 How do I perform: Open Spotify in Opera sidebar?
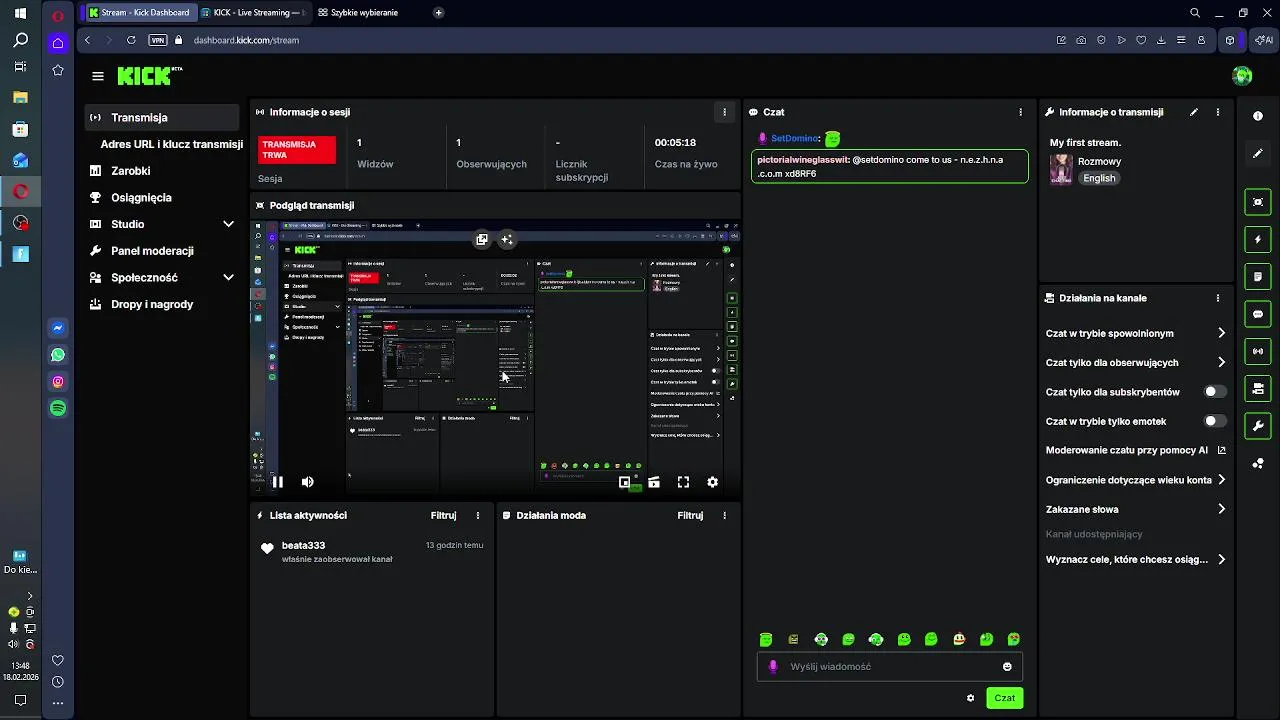(x=58, y=409)
